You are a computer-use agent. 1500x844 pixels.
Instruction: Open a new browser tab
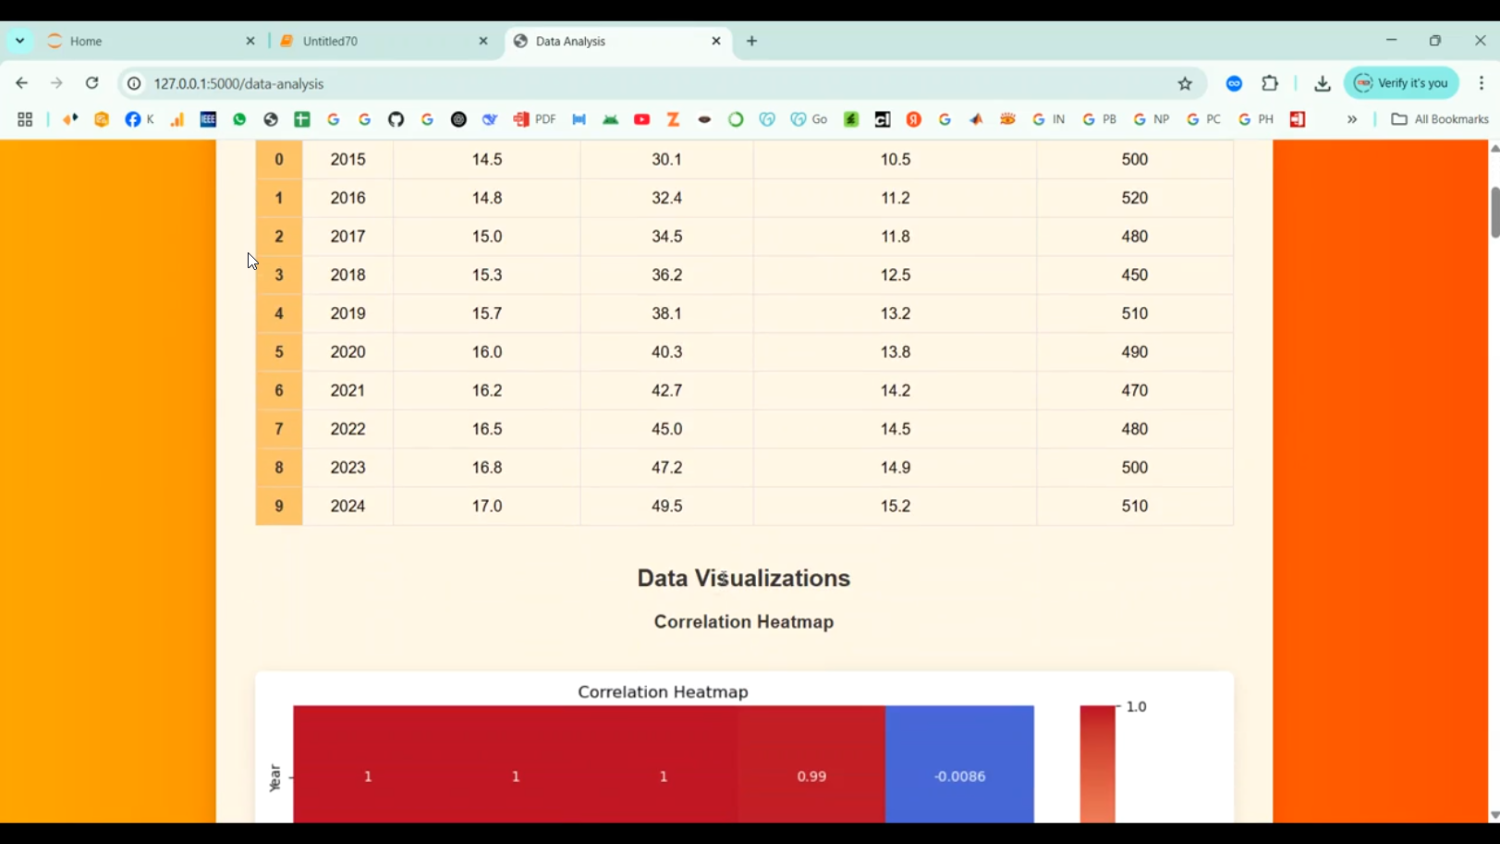click(x=752, y=41)
